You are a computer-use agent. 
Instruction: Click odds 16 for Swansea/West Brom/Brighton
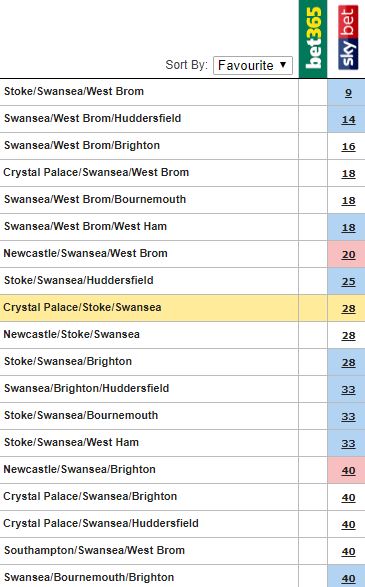(348, 146)
